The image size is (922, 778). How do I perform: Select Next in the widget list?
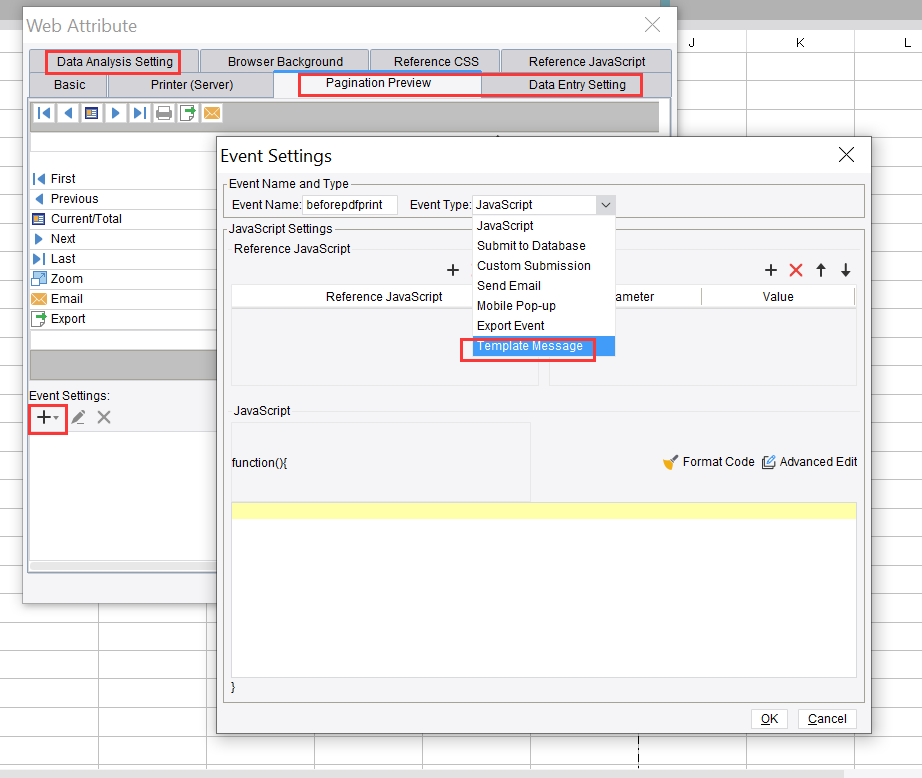123,239
